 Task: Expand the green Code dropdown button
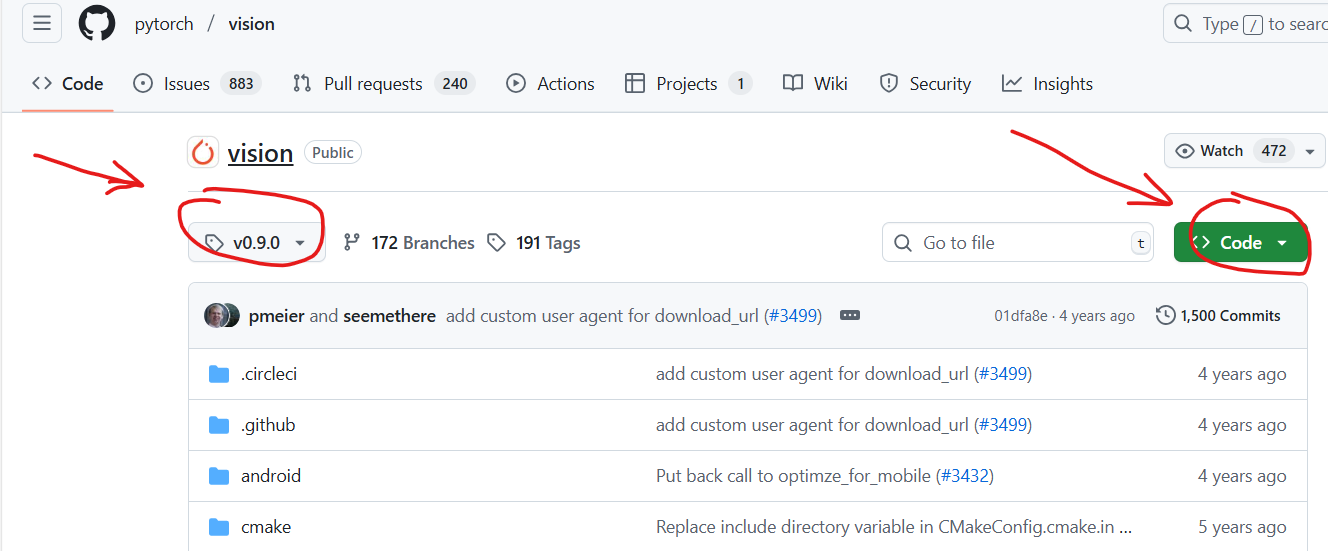[x=1241, y=243]
